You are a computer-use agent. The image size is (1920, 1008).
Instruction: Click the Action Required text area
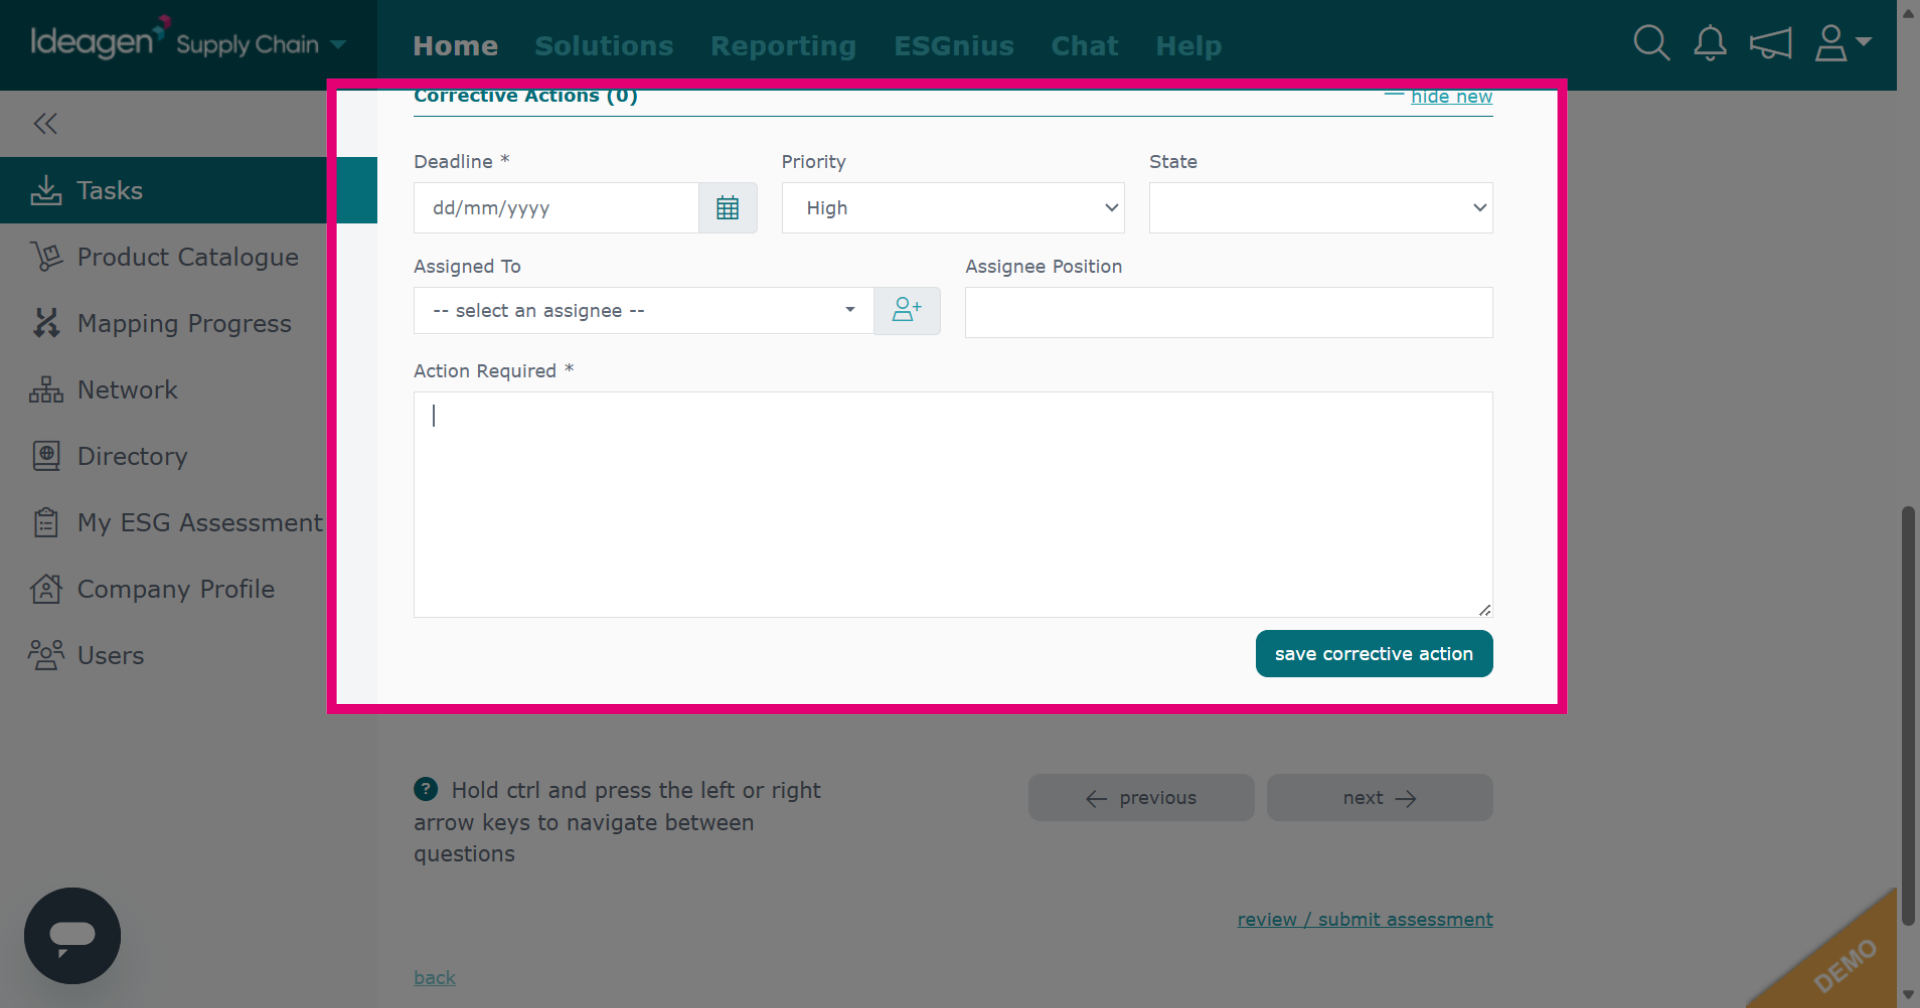pos(953,504)
